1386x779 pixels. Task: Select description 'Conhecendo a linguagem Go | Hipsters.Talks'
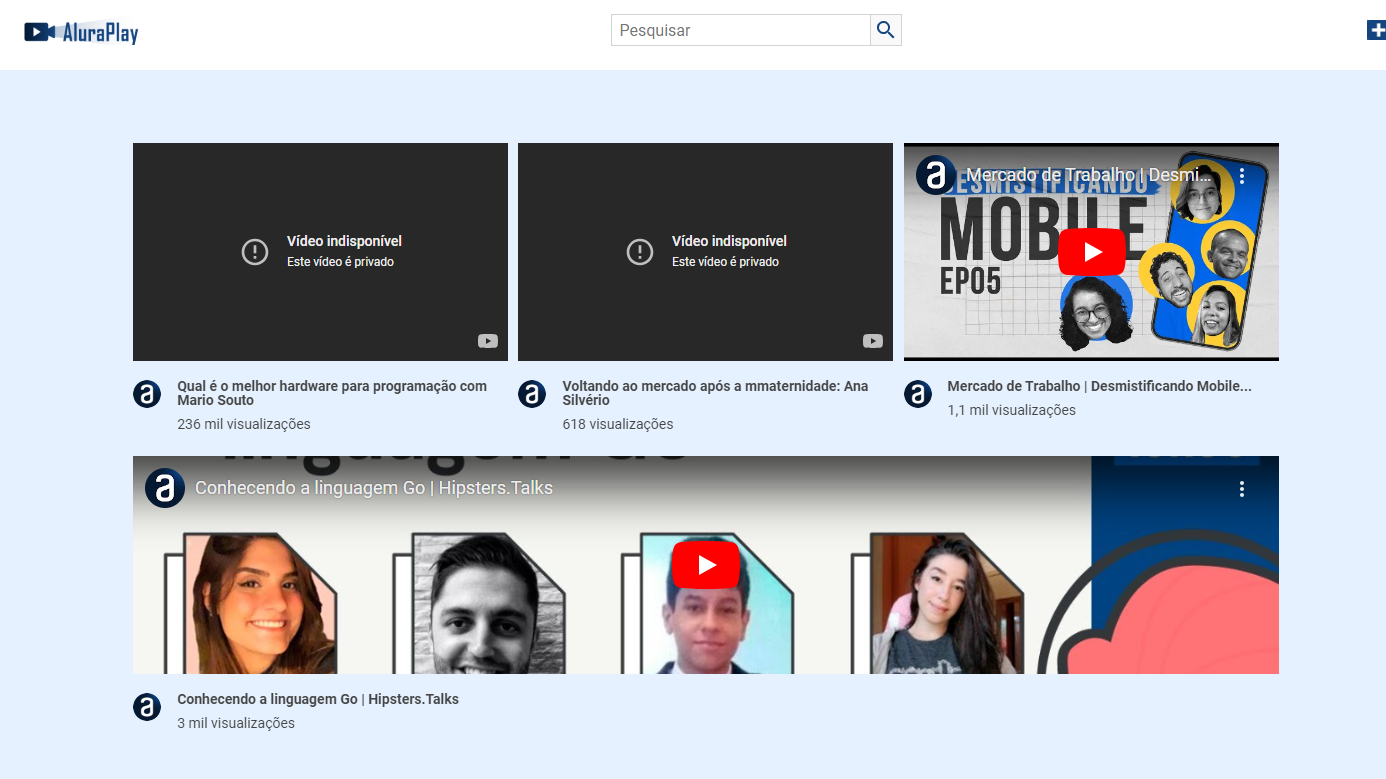tap(318, 699)
